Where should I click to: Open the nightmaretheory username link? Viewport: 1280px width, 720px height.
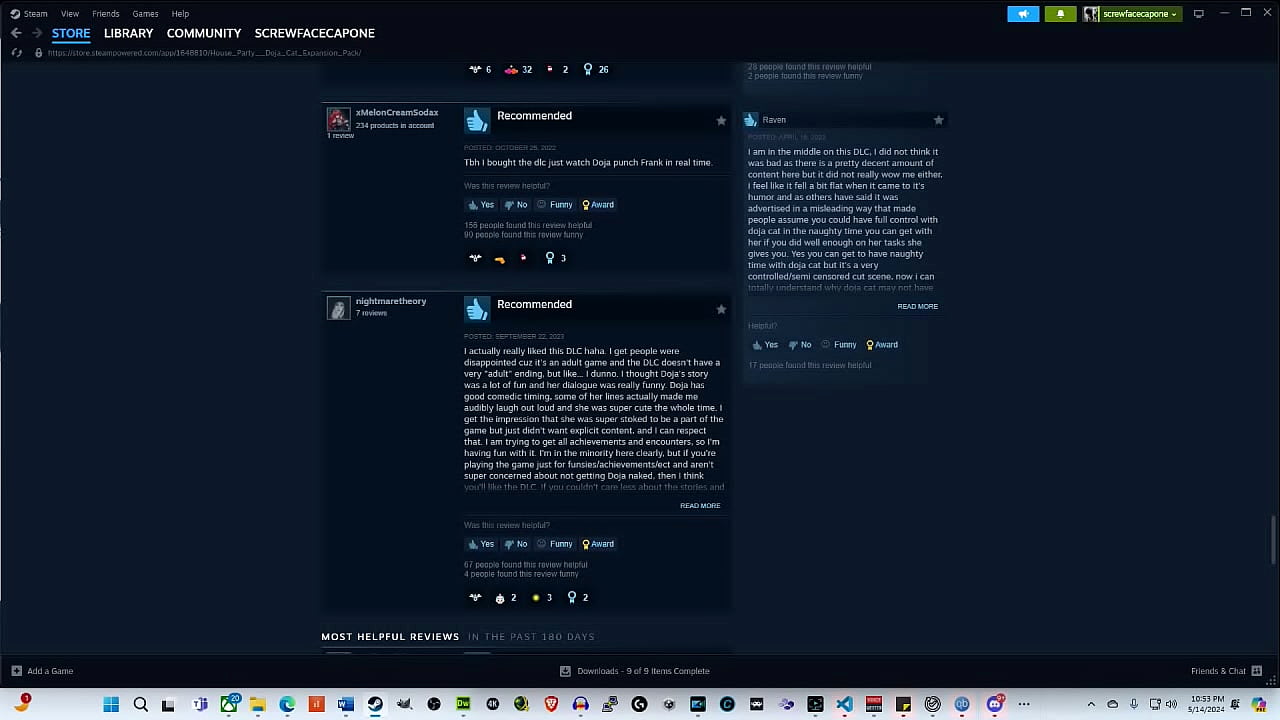[x=391, y=301]
